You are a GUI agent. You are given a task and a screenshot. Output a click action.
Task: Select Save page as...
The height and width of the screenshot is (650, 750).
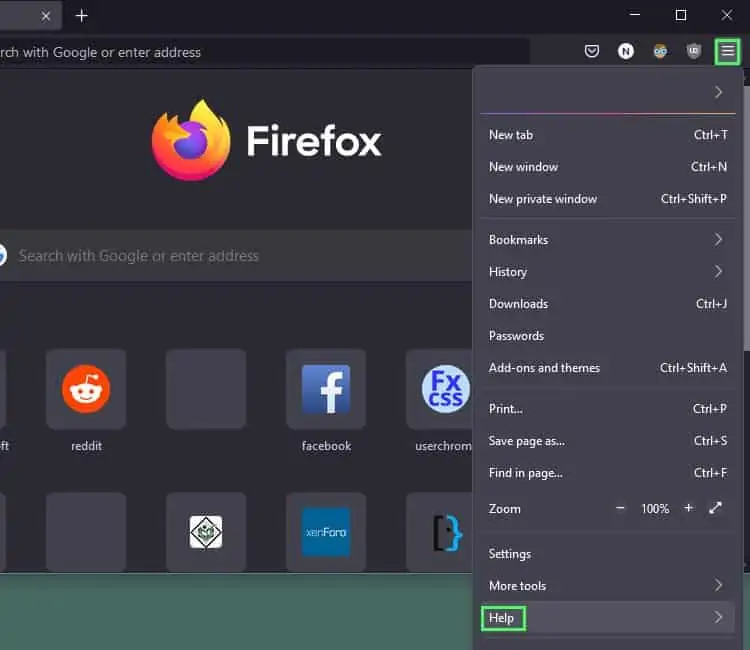click(x=607, y=441)
